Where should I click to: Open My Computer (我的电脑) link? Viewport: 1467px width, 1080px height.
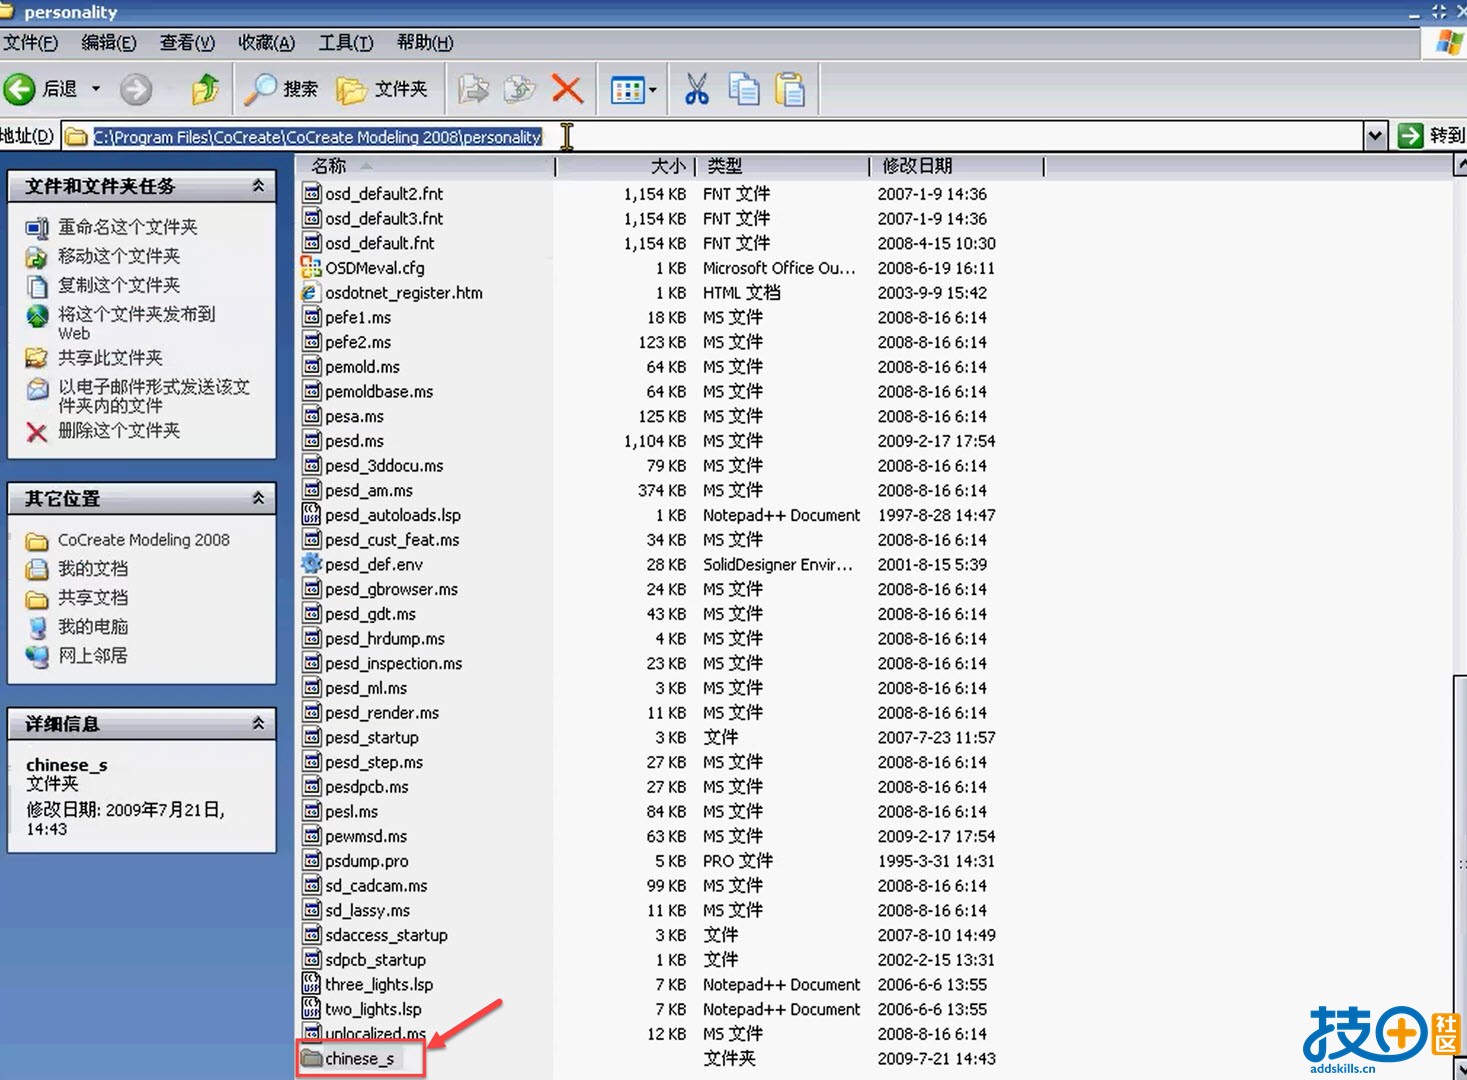92,627
